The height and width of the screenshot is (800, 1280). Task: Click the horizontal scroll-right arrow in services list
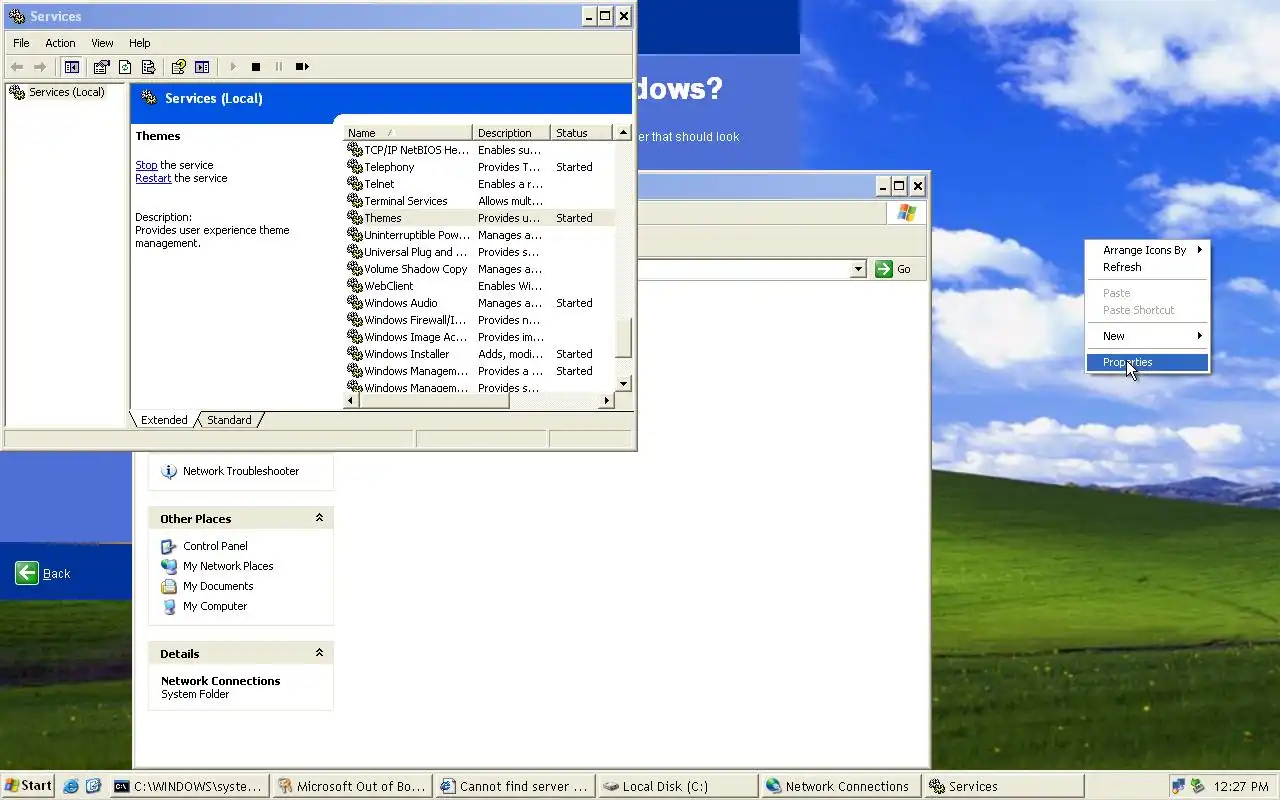606,401
